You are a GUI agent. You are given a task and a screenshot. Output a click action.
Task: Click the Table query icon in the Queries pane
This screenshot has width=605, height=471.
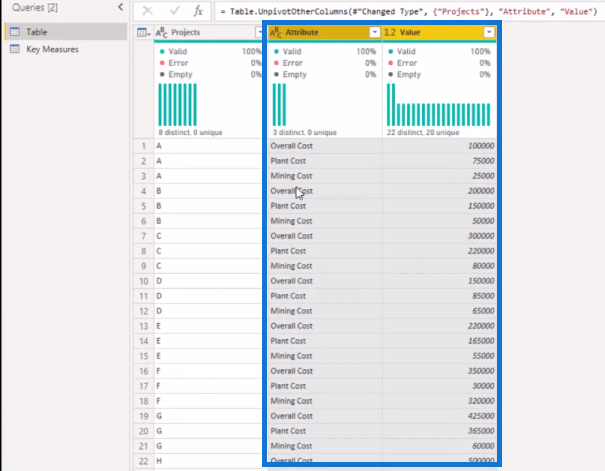15,32
